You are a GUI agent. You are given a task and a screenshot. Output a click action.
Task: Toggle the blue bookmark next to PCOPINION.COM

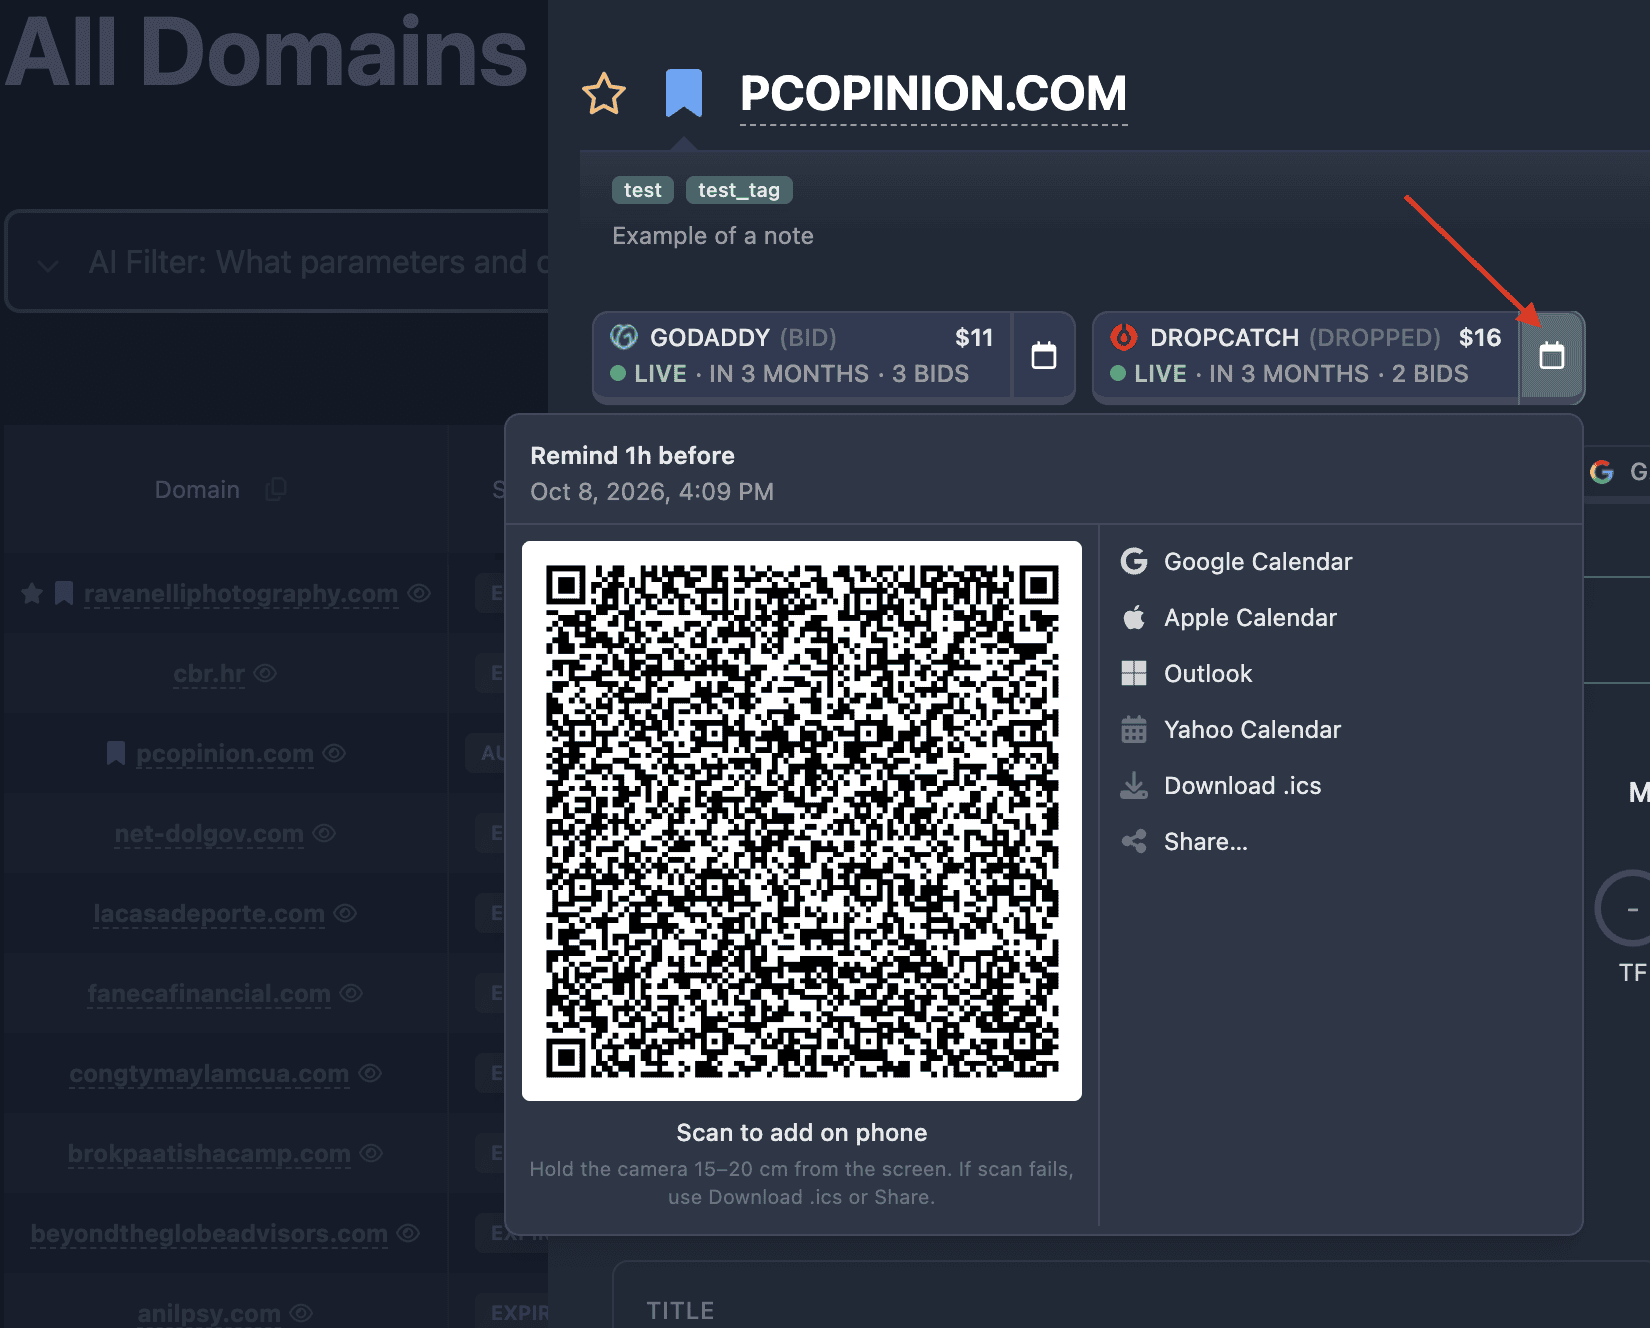pyautogui.click(x=684, y=93)
